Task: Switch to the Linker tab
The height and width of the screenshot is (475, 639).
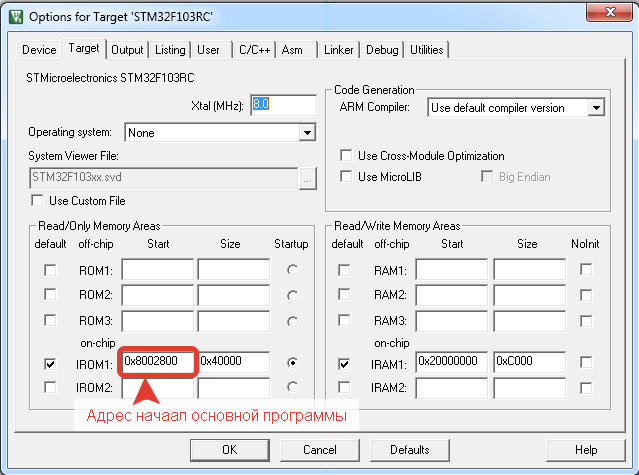Action: tap(339, 50)
